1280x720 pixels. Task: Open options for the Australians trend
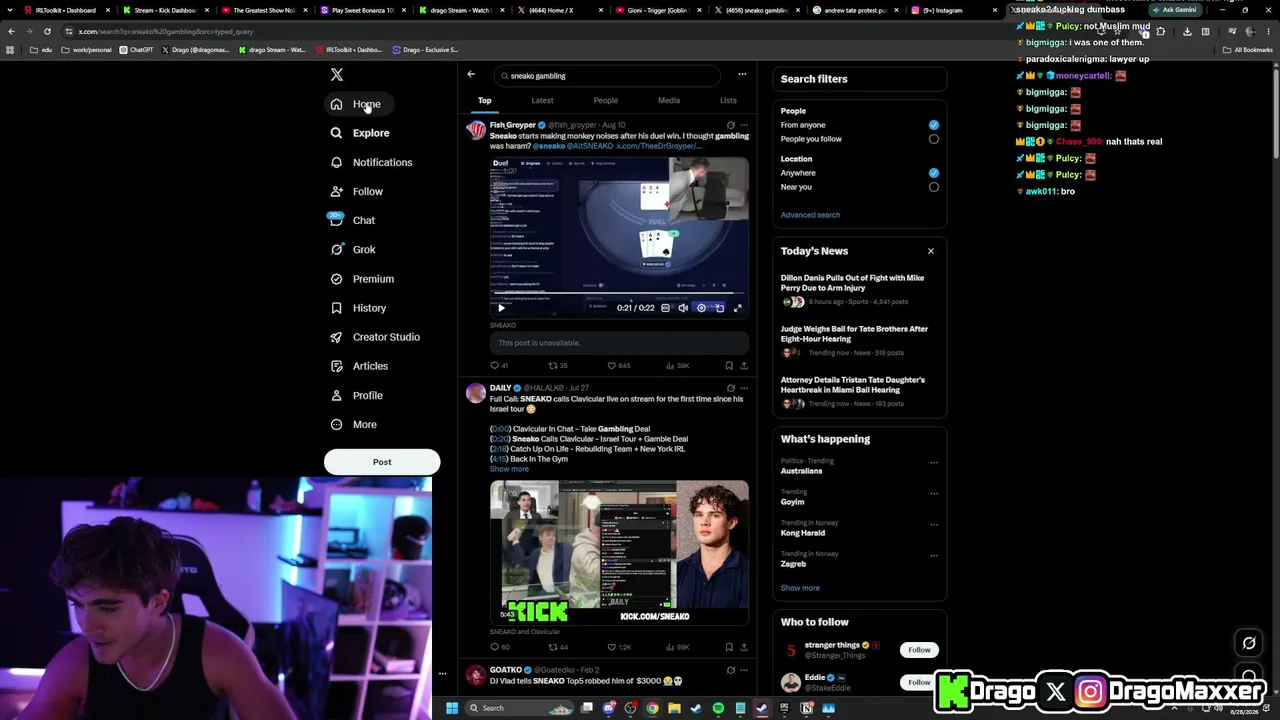[934, 463]
